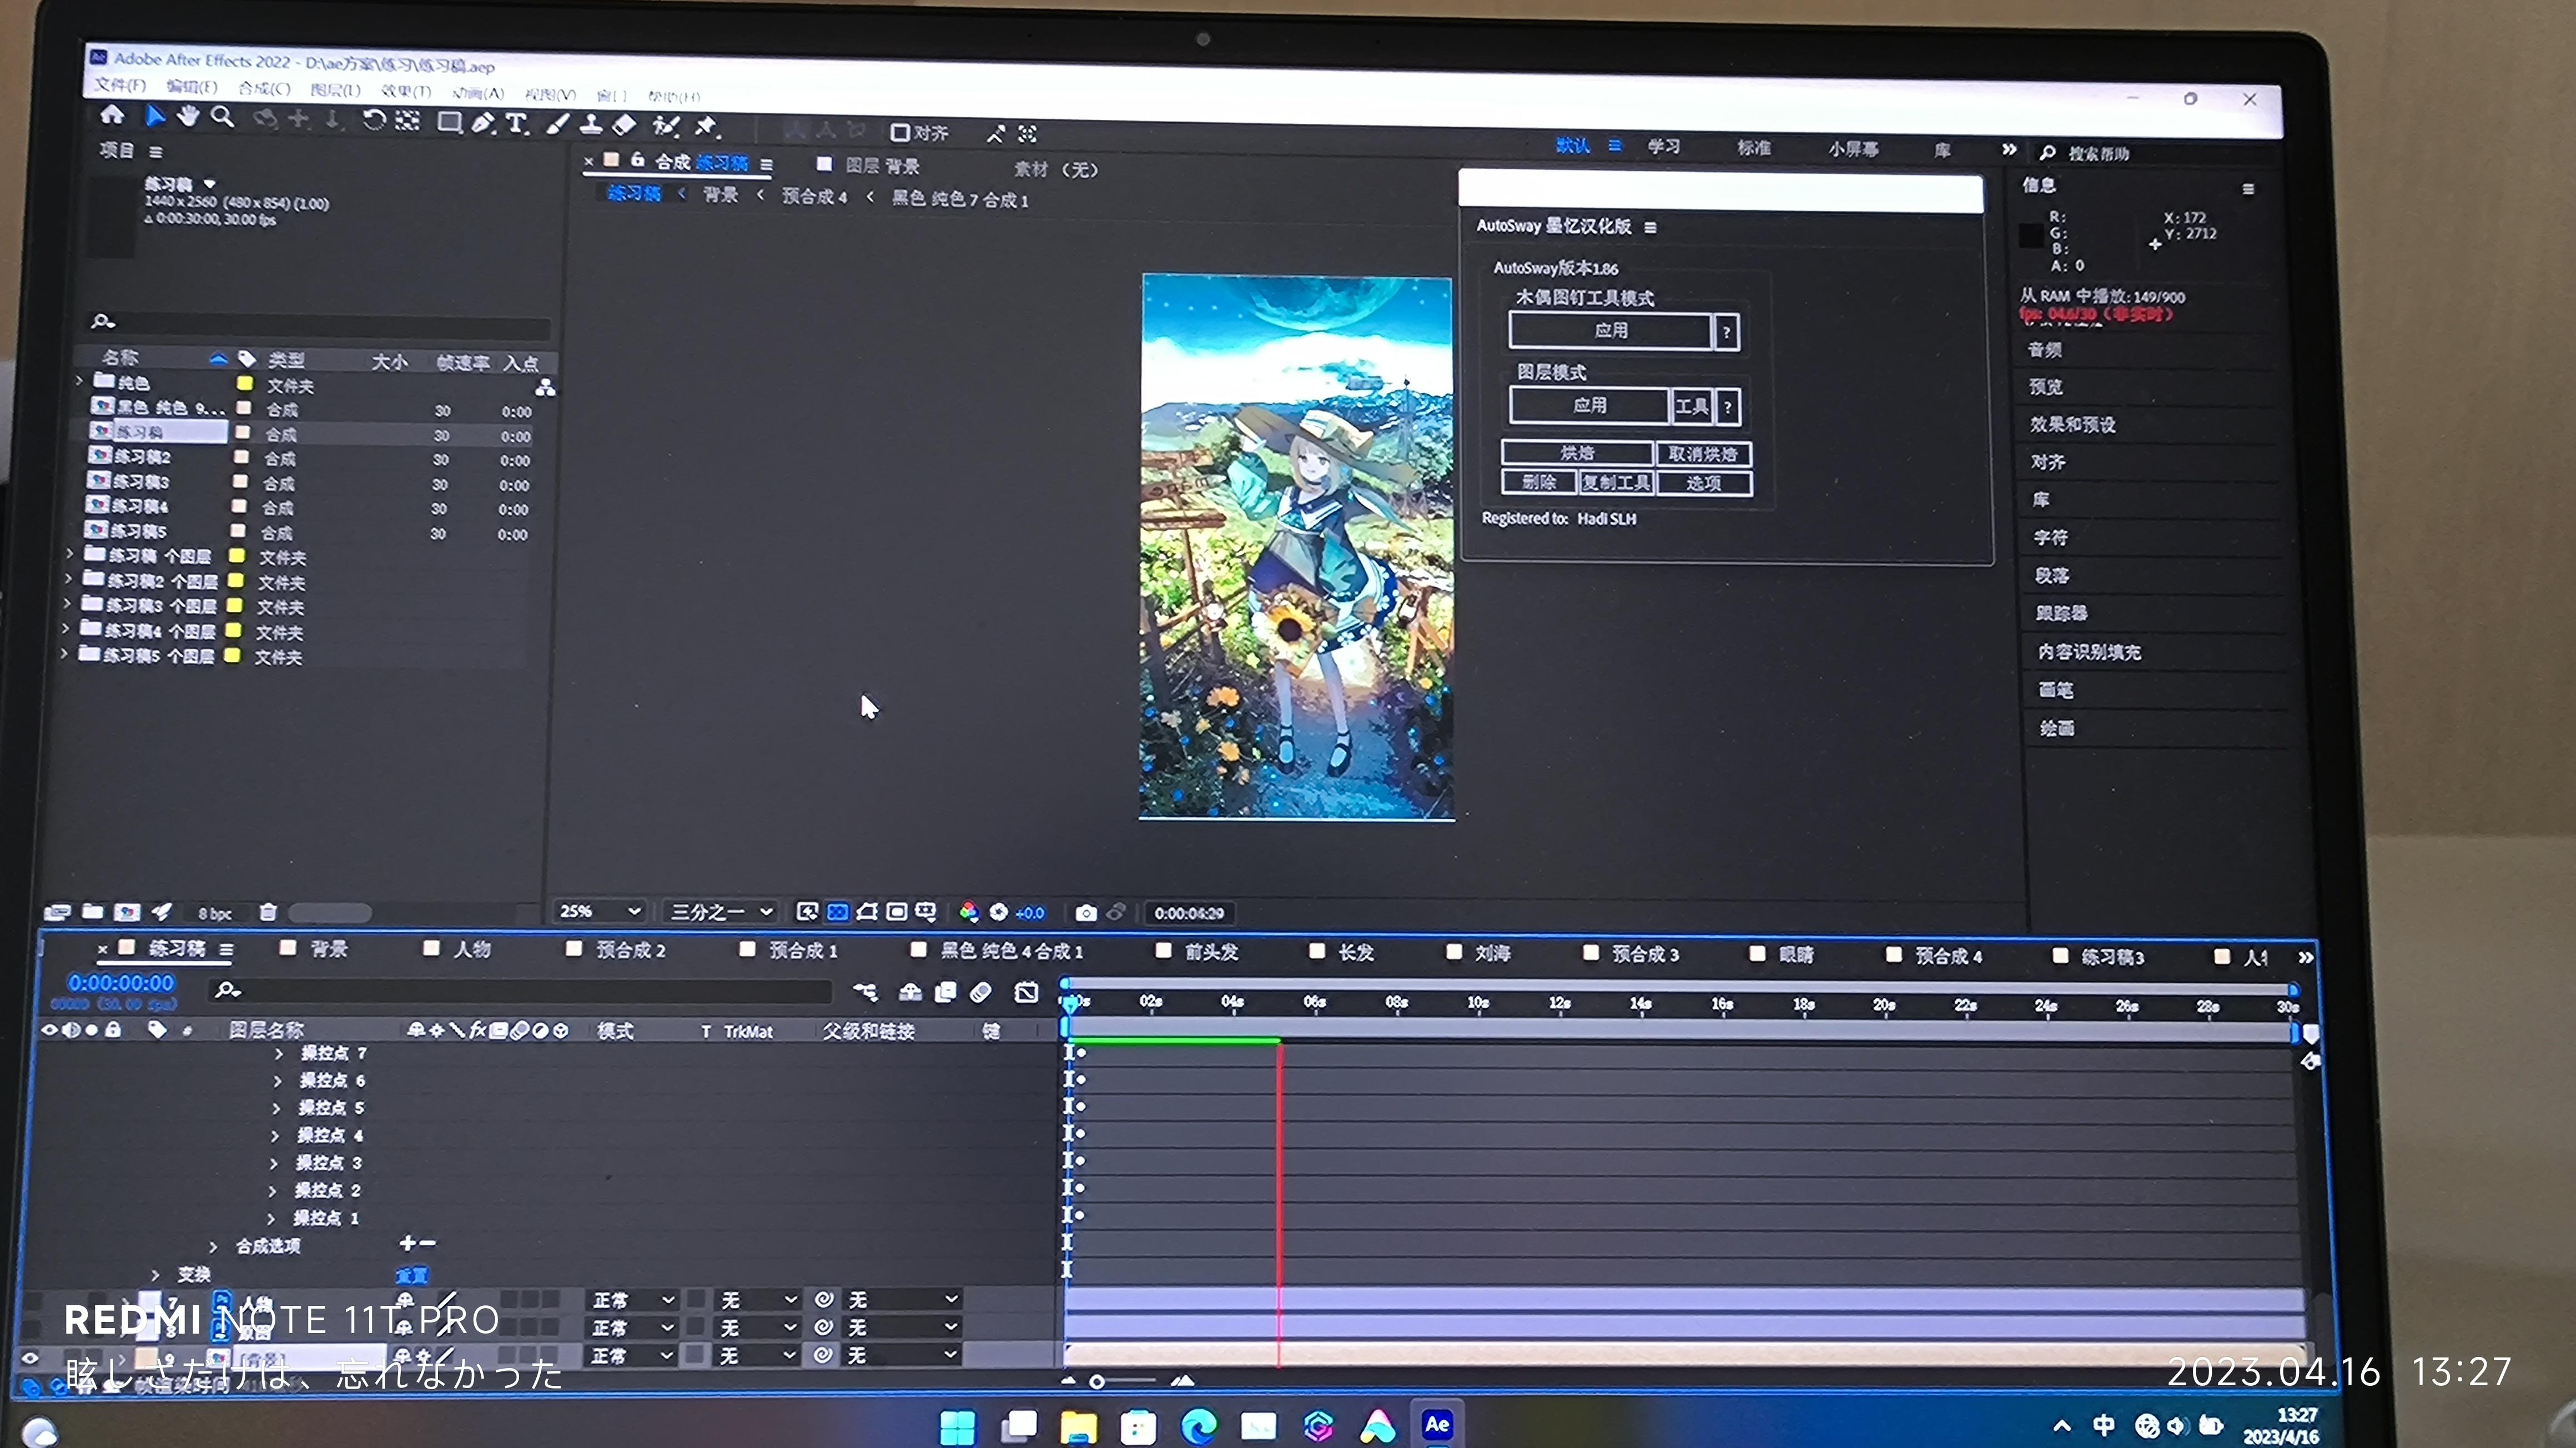The image size is (2576, 1448).
Task: Click the 烘焙 button in AutoSway
Action: (x=1577, y=453)
